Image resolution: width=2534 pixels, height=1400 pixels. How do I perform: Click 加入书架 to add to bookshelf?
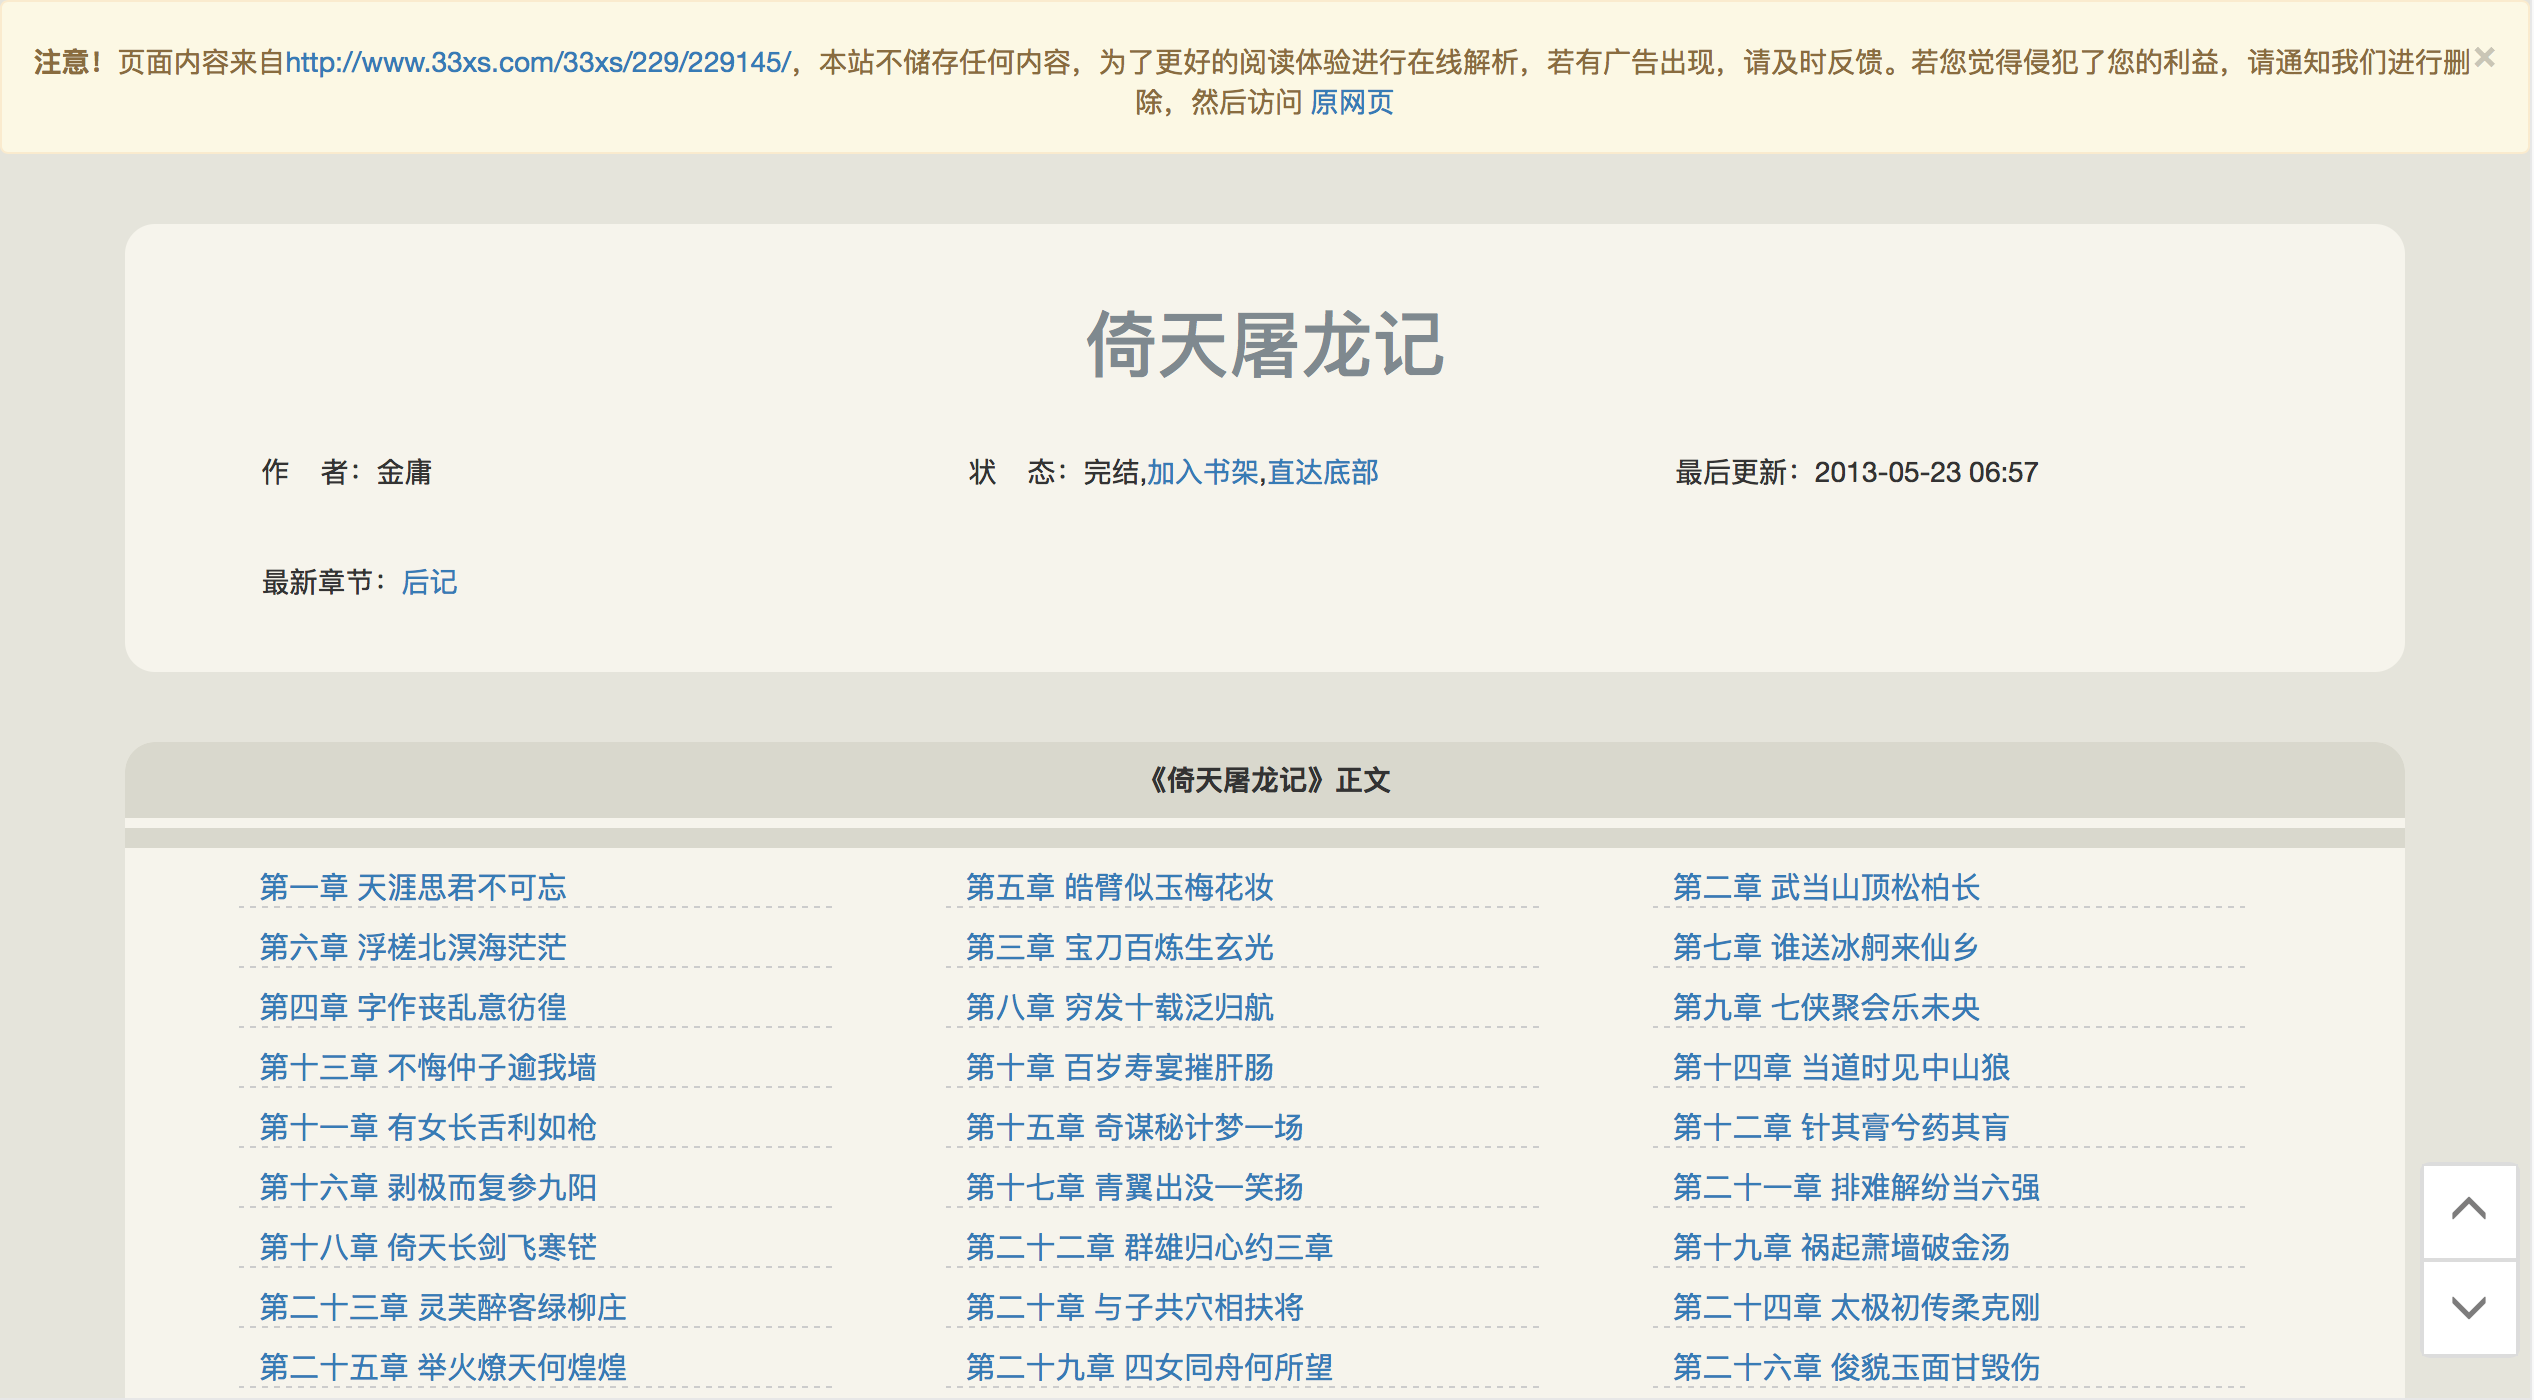1202,472
